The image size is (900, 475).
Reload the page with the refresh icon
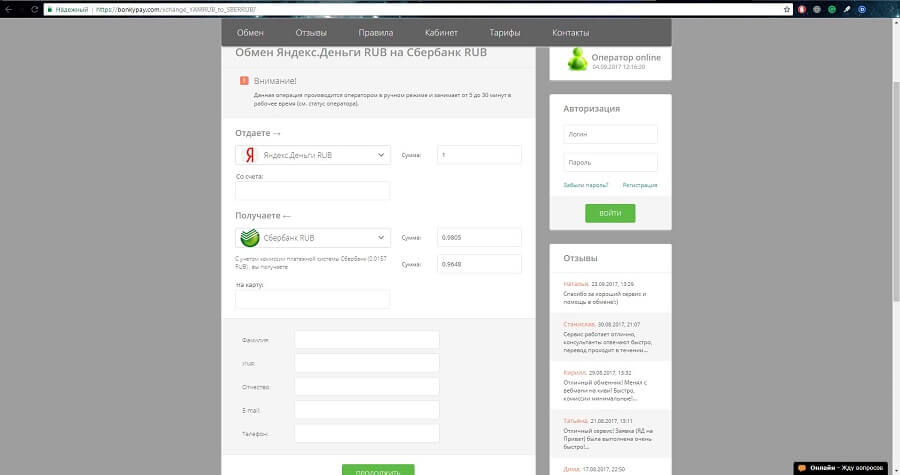click(x=34, y=9)
